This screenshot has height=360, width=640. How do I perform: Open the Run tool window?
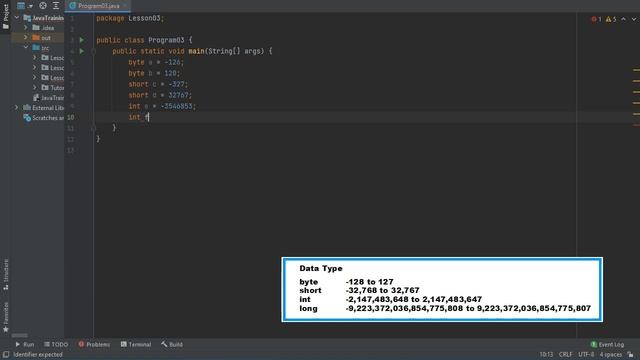(x=24, y=344)
